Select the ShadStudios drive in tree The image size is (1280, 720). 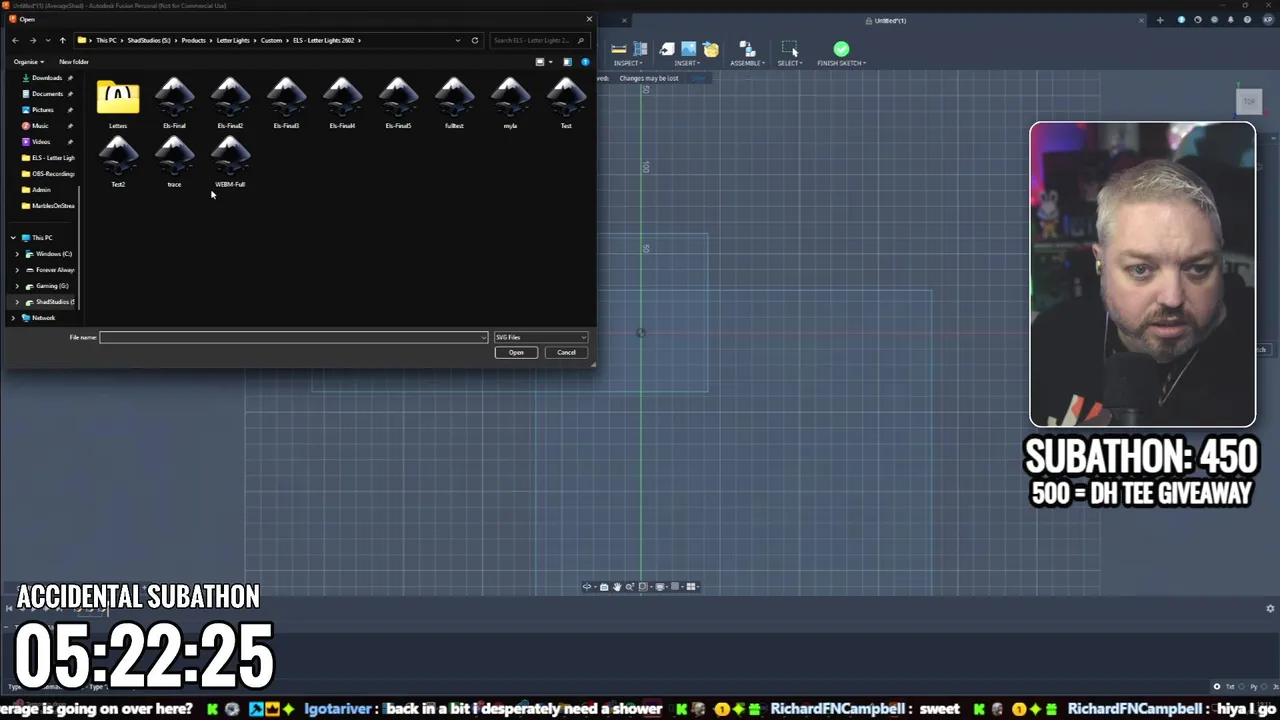click(52, 302)
